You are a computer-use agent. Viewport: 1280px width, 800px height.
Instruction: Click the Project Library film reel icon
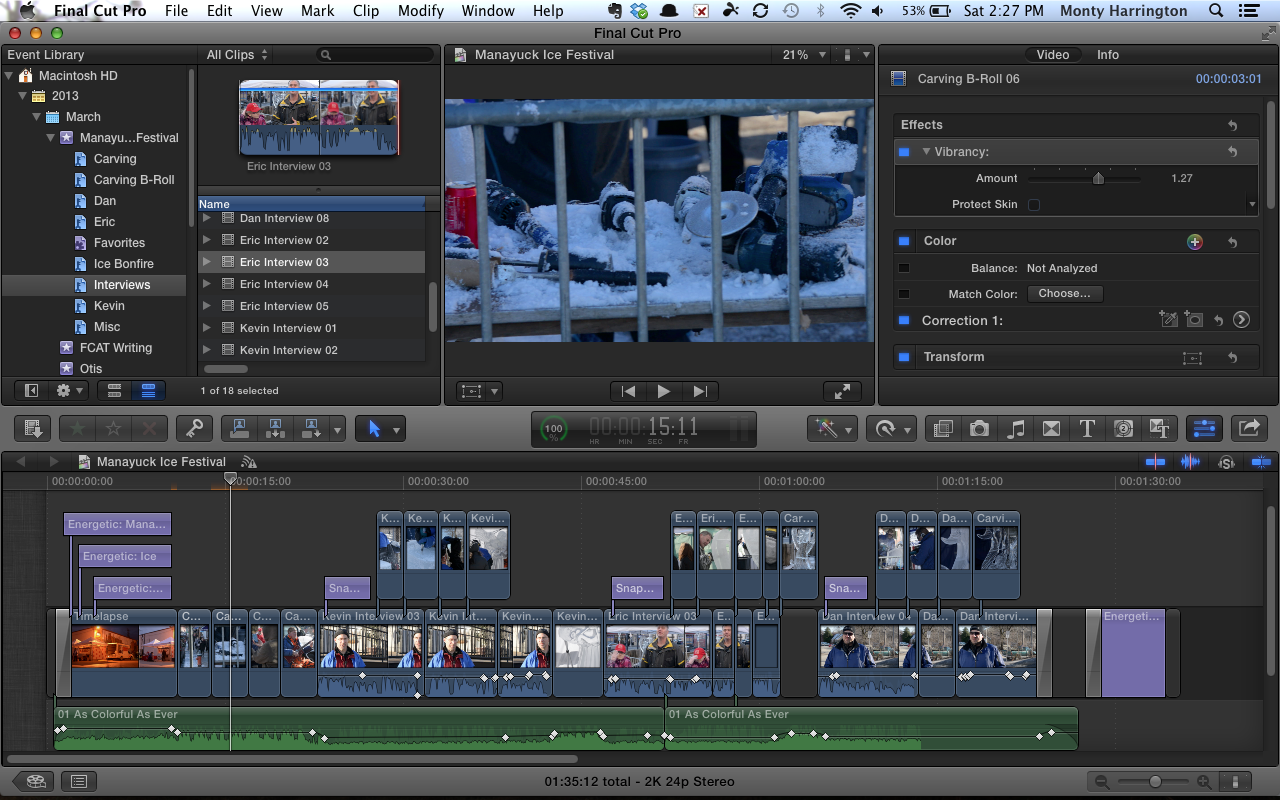(36, 781)
